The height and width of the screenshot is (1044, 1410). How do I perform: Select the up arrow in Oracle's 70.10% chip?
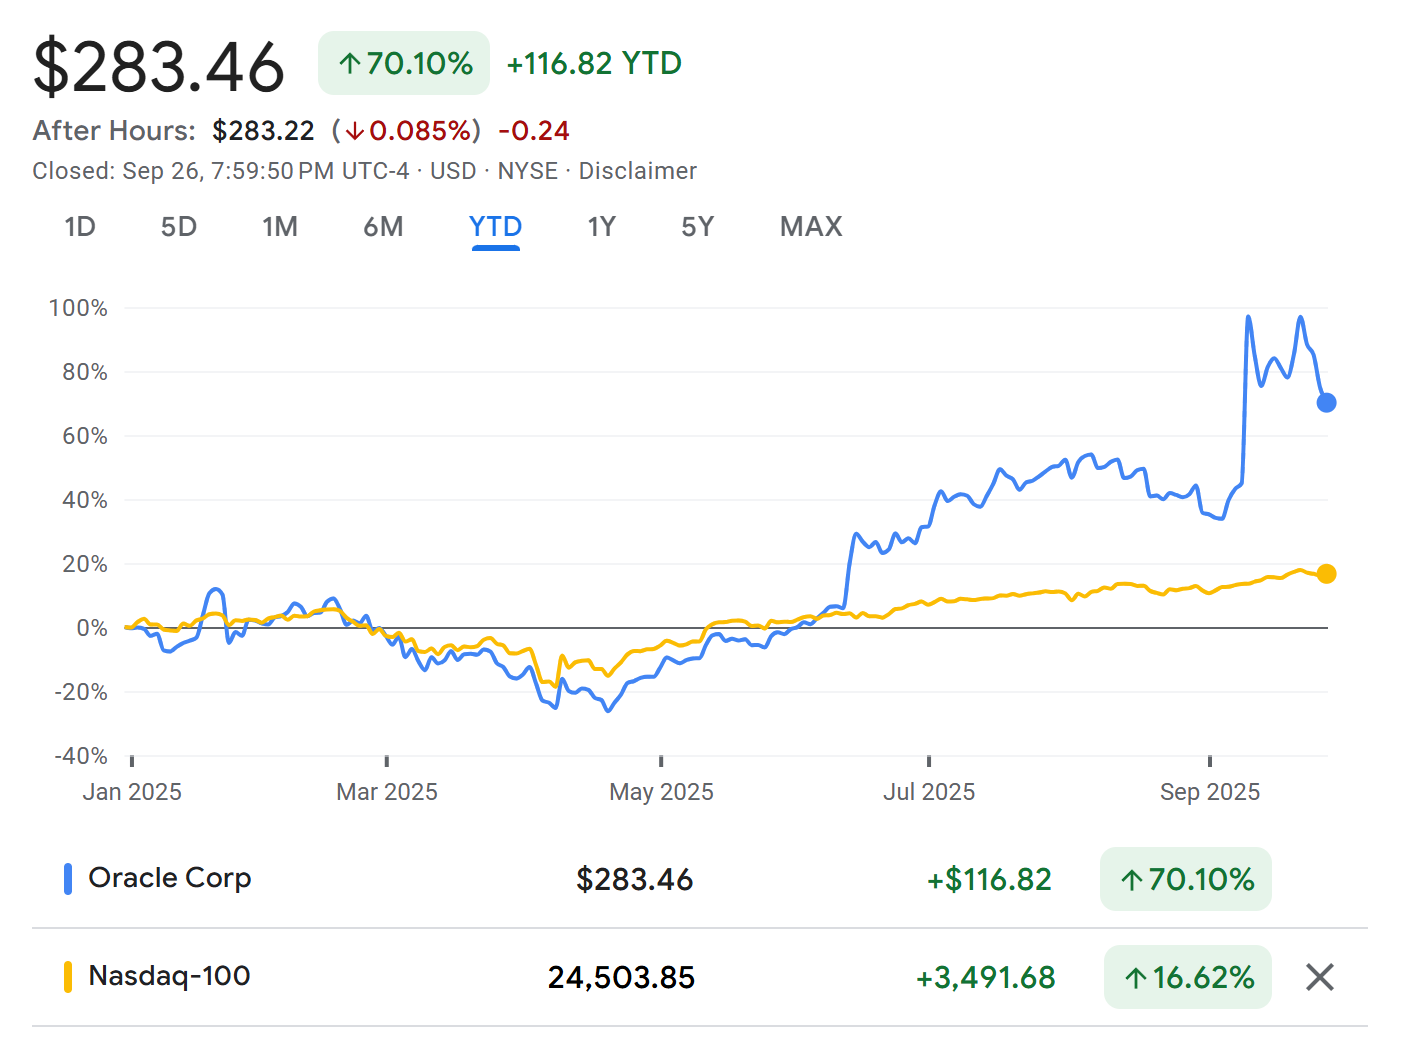pyautogui.click(x=1131, y=880)
